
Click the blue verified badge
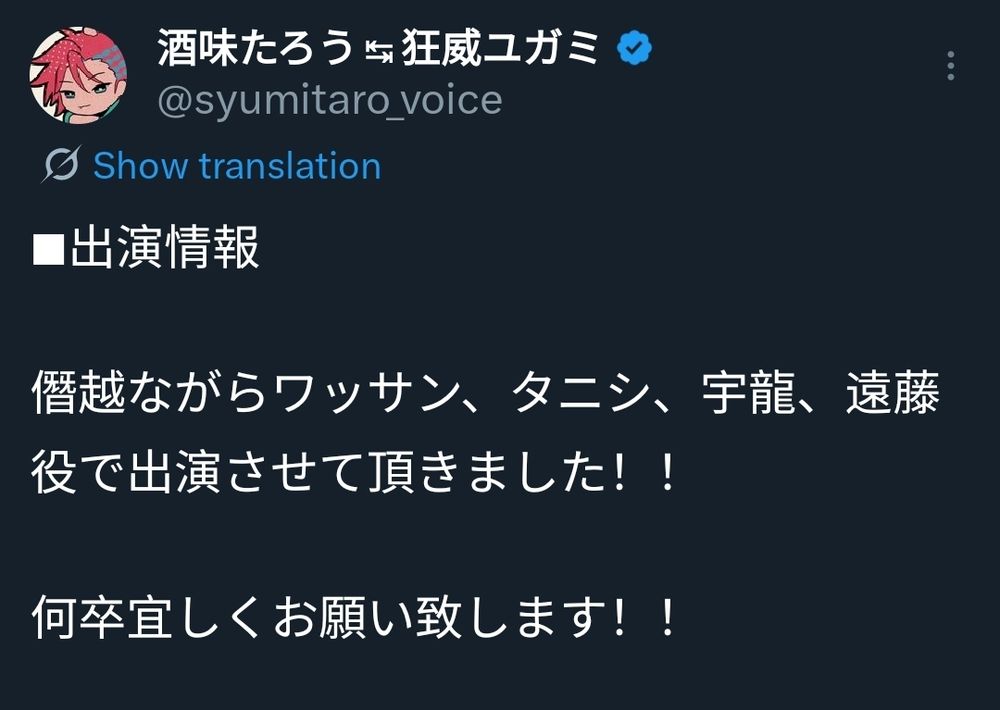(634, 48)
